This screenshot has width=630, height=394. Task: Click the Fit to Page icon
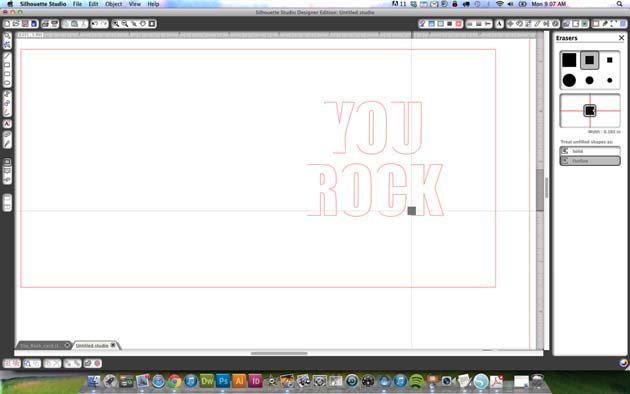152,24
